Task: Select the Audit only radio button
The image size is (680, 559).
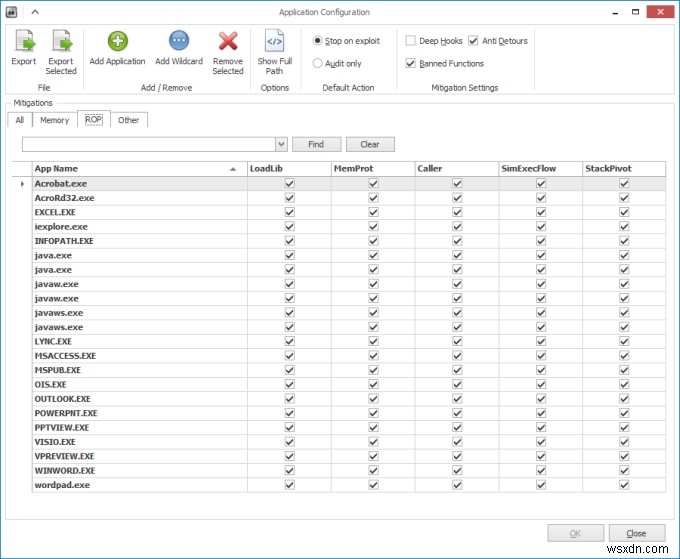Action: [x=317, y=63]
